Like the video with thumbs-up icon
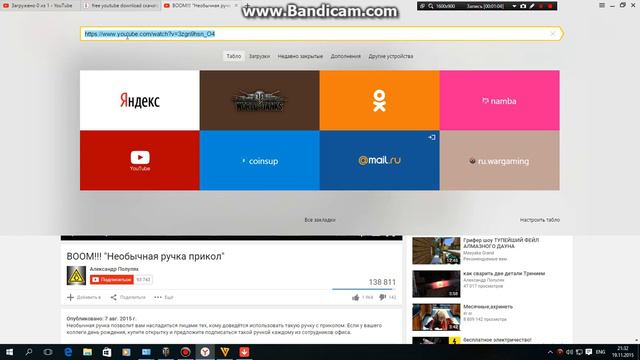The height and width of the screenshot is (360, 640). [356, 297]
